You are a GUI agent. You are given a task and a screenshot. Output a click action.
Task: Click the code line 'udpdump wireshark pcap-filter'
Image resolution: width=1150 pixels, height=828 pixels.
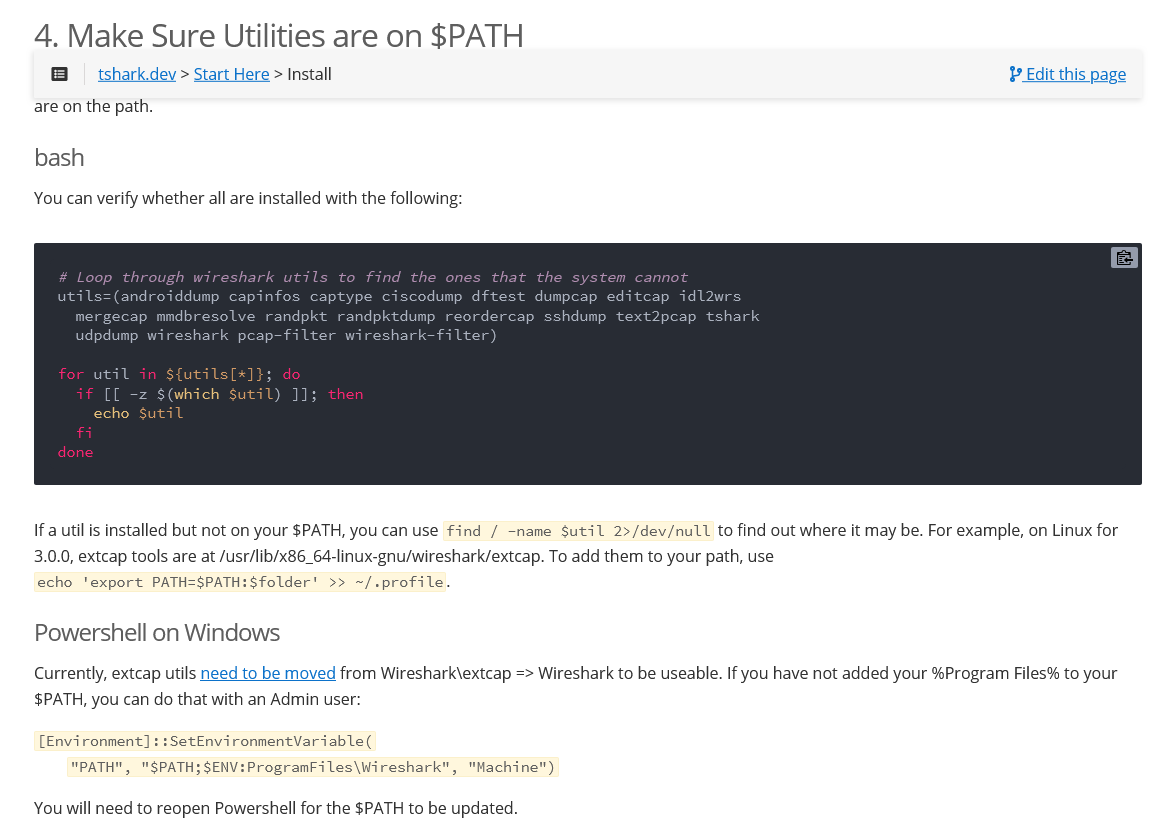coord(286,335)
